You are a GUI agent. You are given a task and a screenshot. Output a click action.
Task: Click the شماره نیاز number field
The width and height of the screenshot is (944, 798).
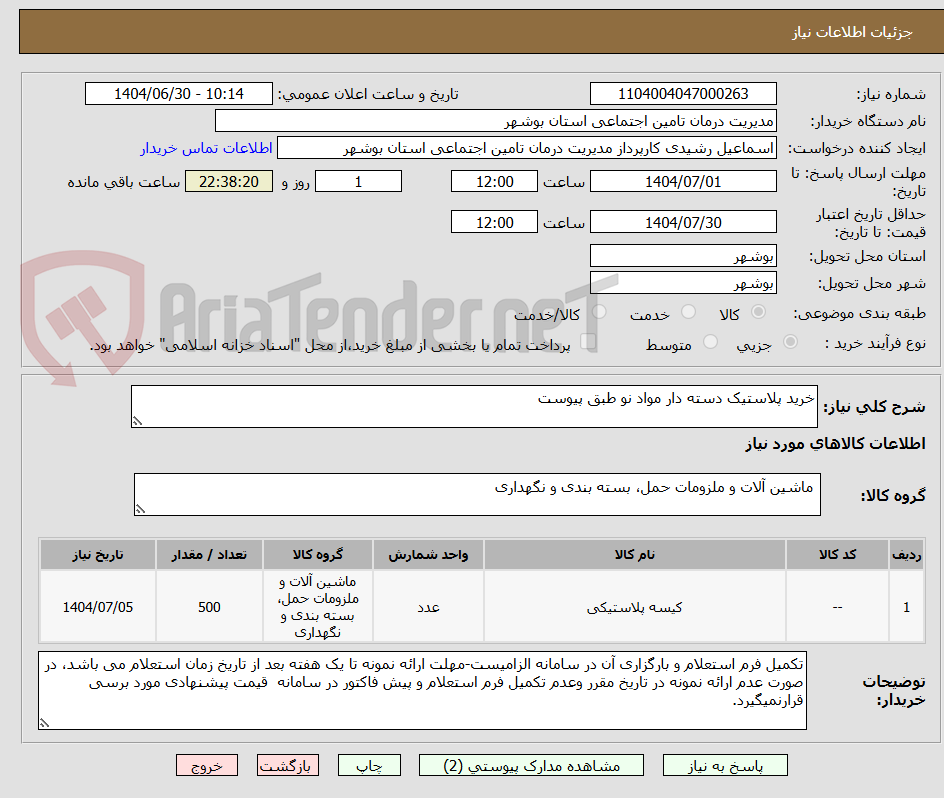[683, 93]
